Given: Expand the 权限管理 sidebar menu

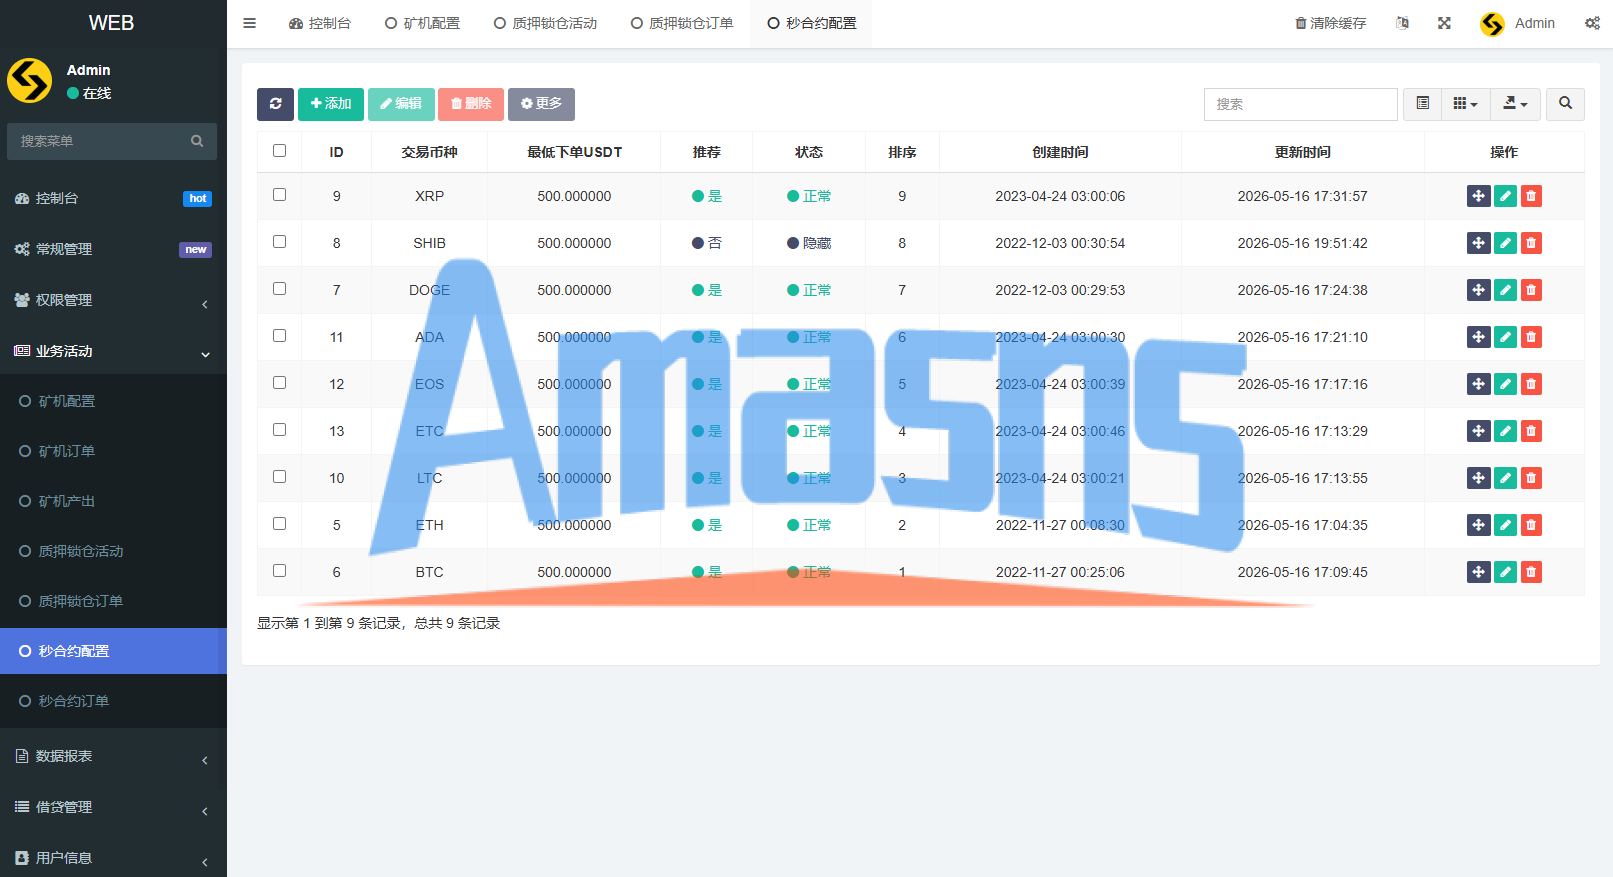Looking at the screenshot, I should (x=113, y=300).
